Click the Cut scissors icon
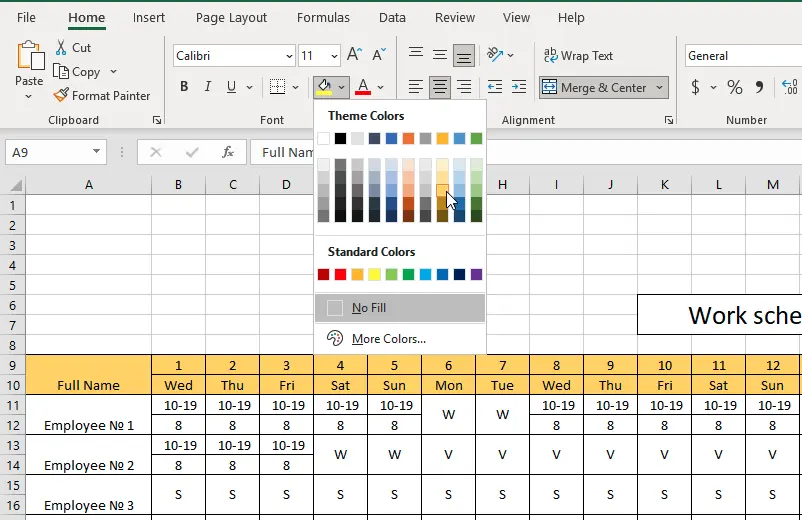The height and width of the screenshot is (520, 802). pyautogui.click(x=60, y=48)
